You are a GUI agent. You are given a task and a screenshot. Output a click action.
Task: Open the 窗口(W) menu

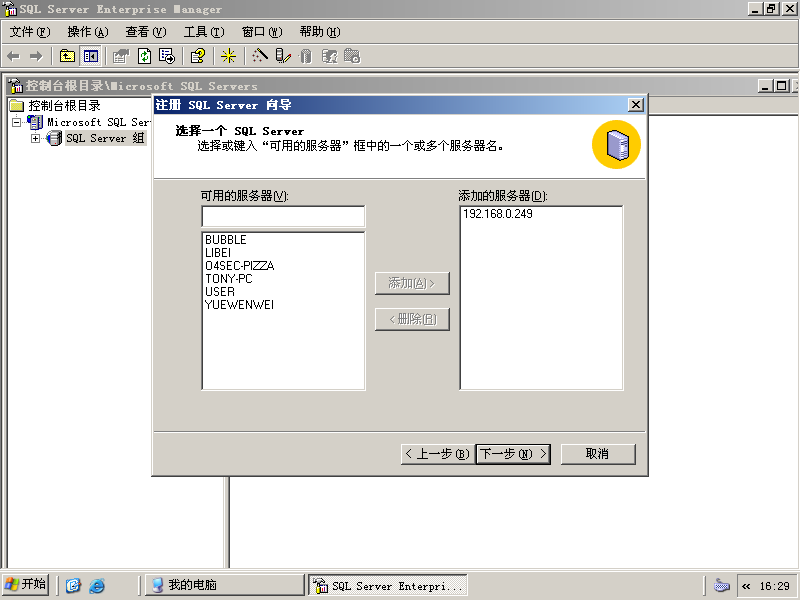(x=262, y=32)
